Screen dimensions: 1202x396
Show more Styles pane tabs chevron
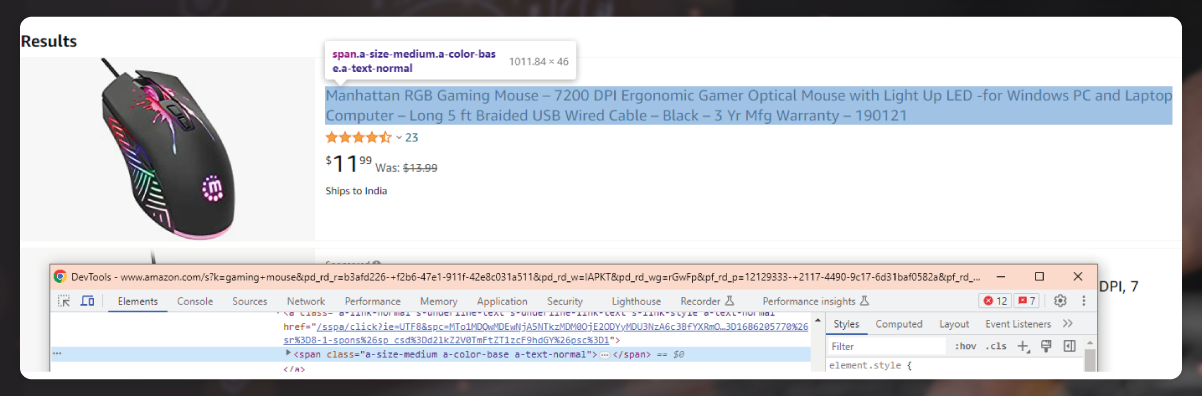1068,324
